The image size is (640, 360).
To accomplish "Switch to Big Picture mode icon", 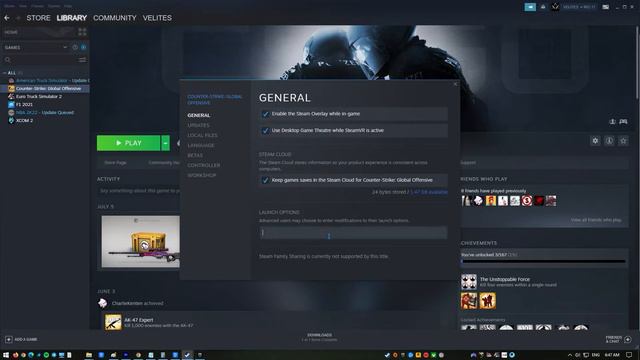I will 606,7.
